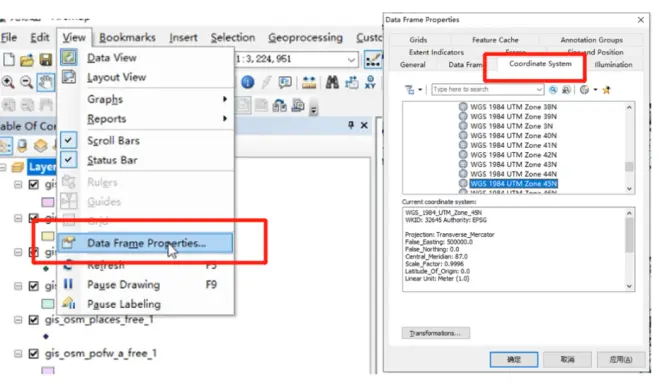
Task: Click the Clear Search icon
Action: pyautogui.click(x=567, y=90)
